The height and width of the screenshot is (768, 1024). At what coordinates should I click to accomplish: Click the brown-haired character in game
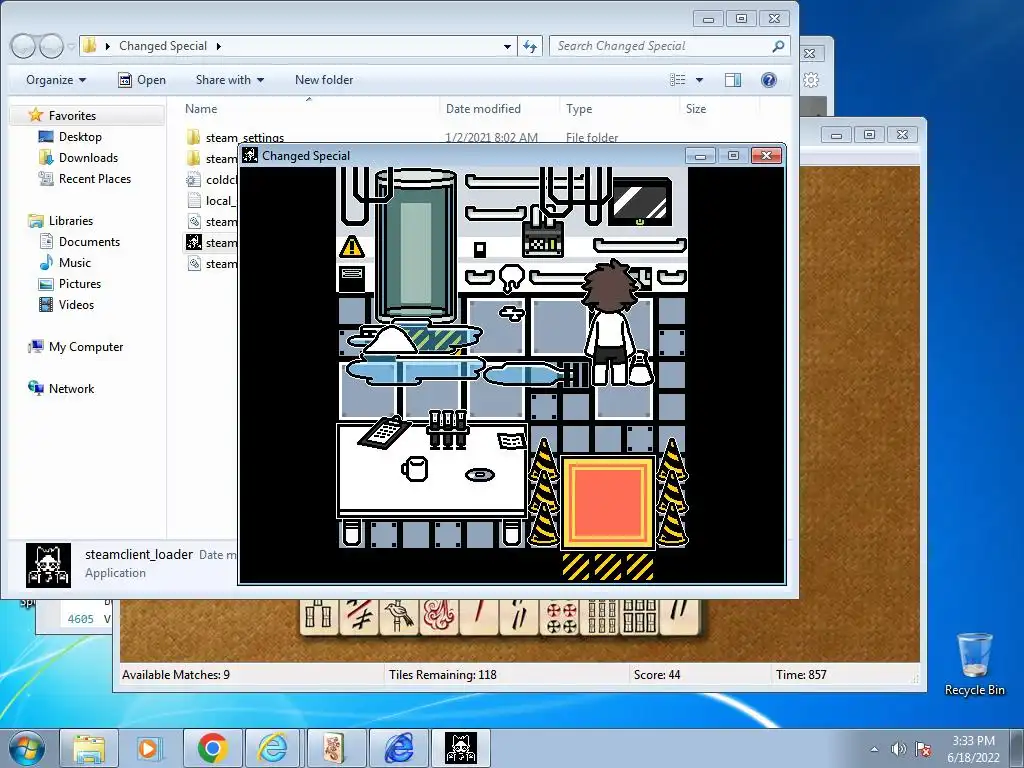tap(611, 321)
